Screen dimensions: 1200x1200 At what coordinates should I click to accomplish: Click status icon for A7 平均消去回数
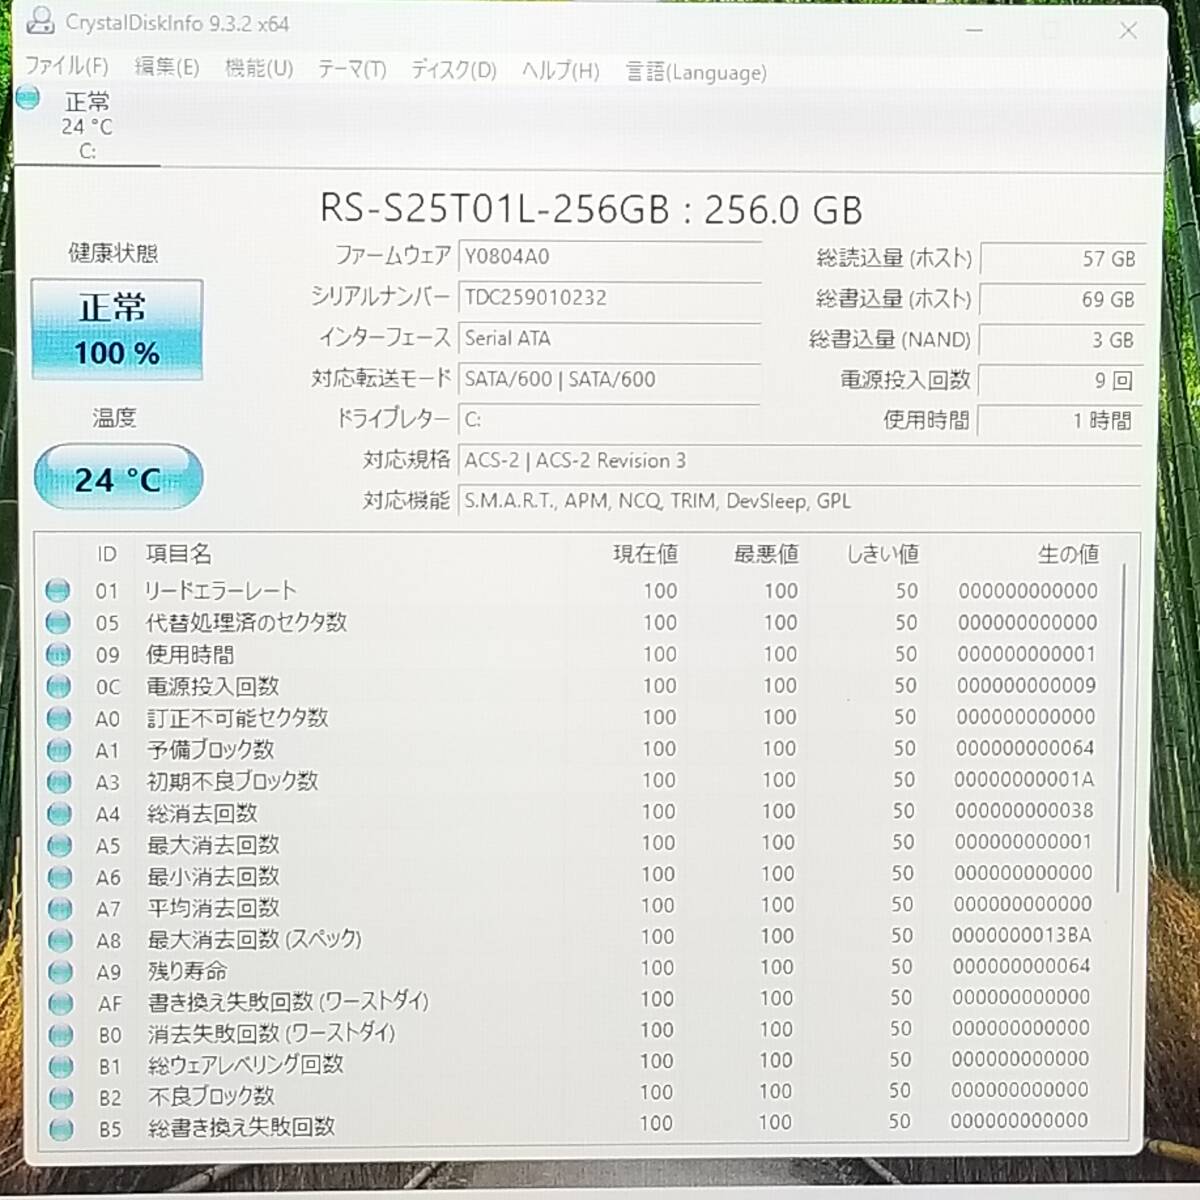(x=60, y=908)
